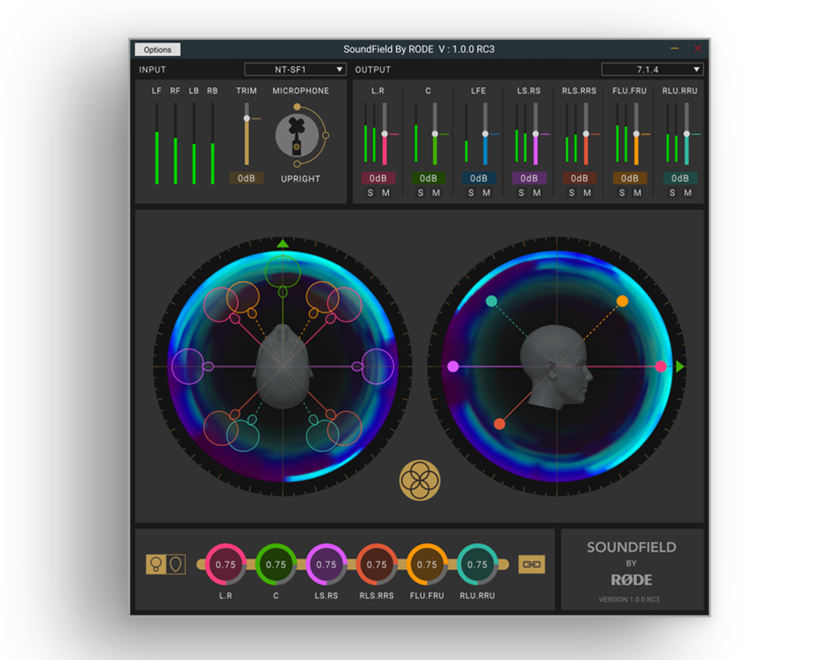Viewport: 840px width, 660px height.
Task: Click the orange FLU.FRU directivity knob
Action: (x=427, y=564)
